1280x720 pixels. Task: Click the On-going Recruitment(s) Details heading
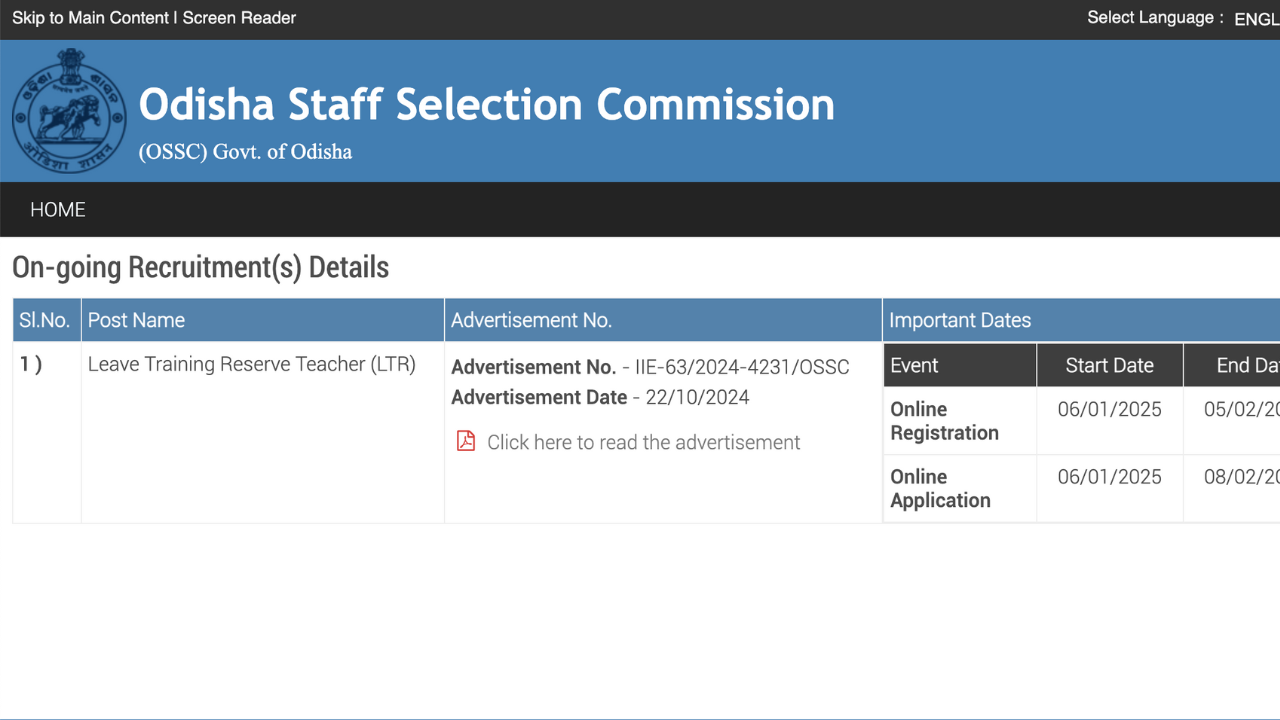[x=200, y=267]
